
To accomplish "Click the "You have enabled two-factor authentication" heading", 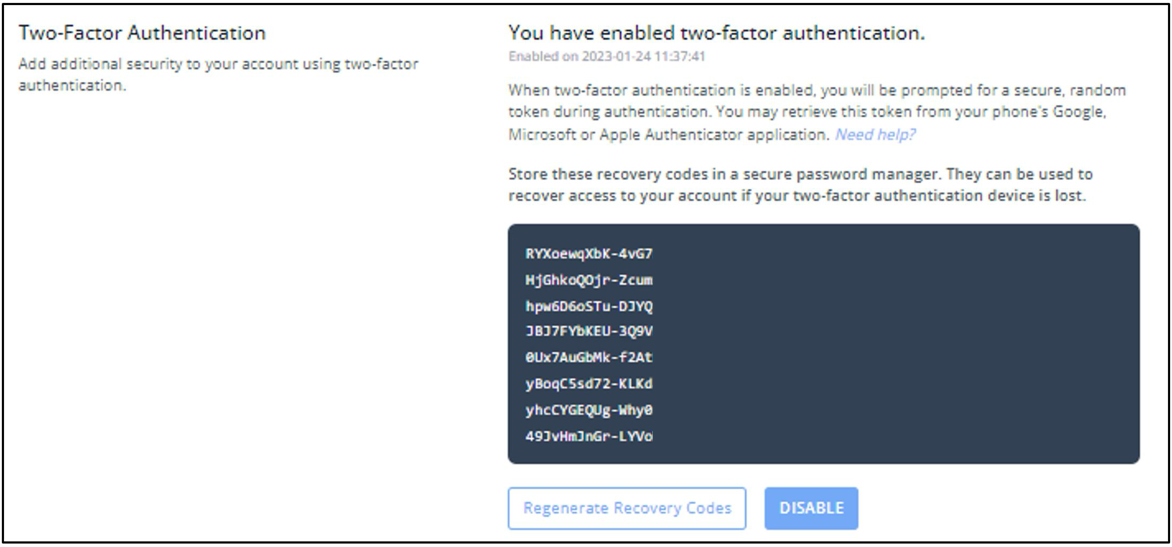I will point(716,33).
